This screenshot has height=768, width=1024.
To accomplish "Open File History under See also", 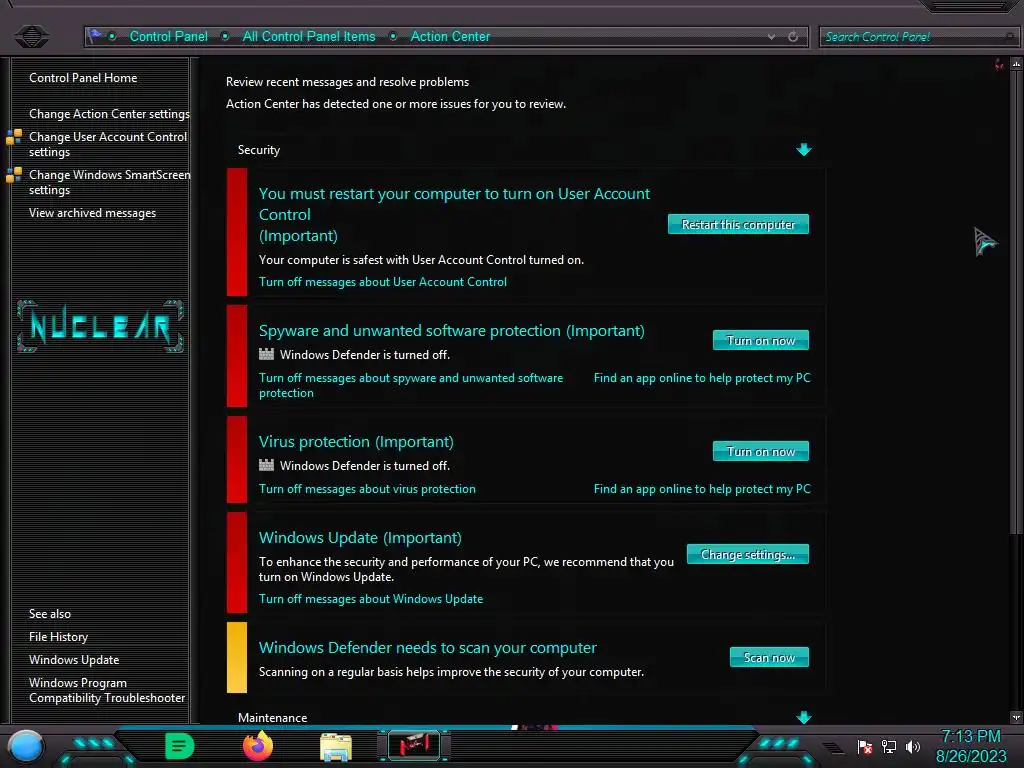I will tap(58, 637).
